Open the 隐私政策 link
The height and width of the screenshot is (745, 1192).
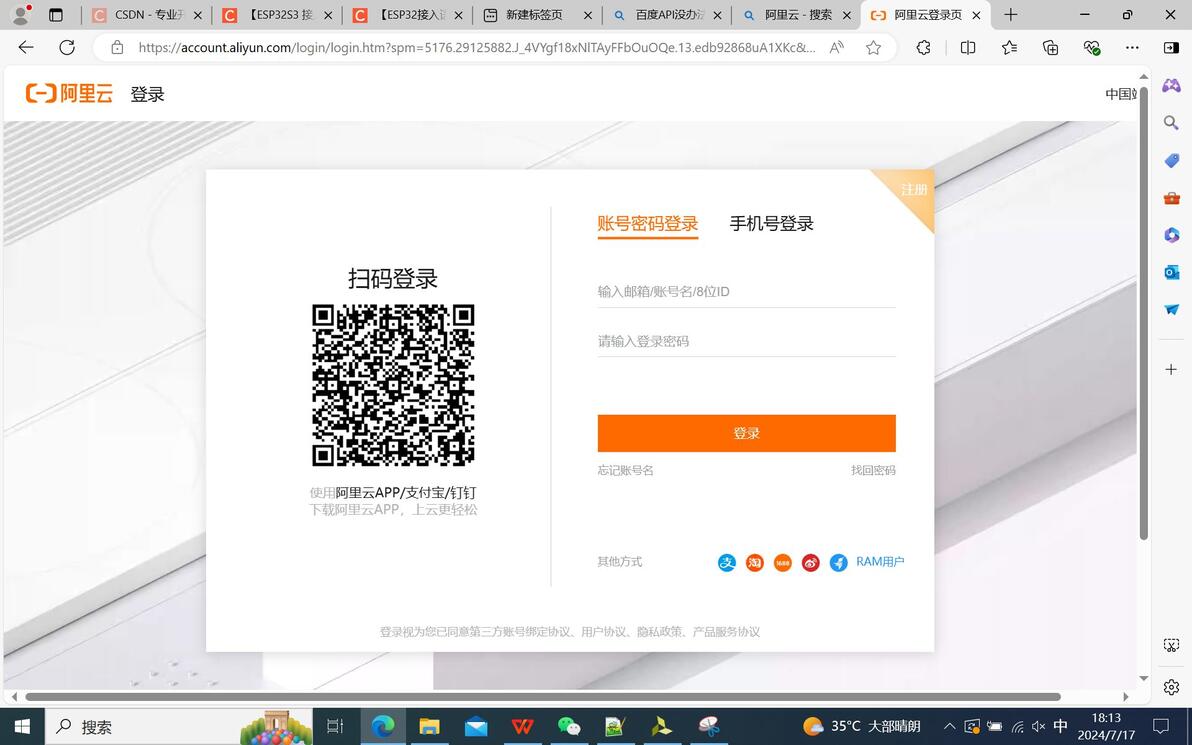660,632
